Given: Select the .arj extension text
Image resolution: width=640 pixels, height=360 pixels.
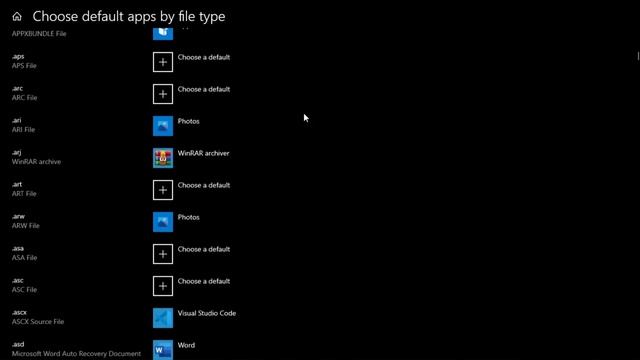Looking at the screenshot, I should 16,152.
